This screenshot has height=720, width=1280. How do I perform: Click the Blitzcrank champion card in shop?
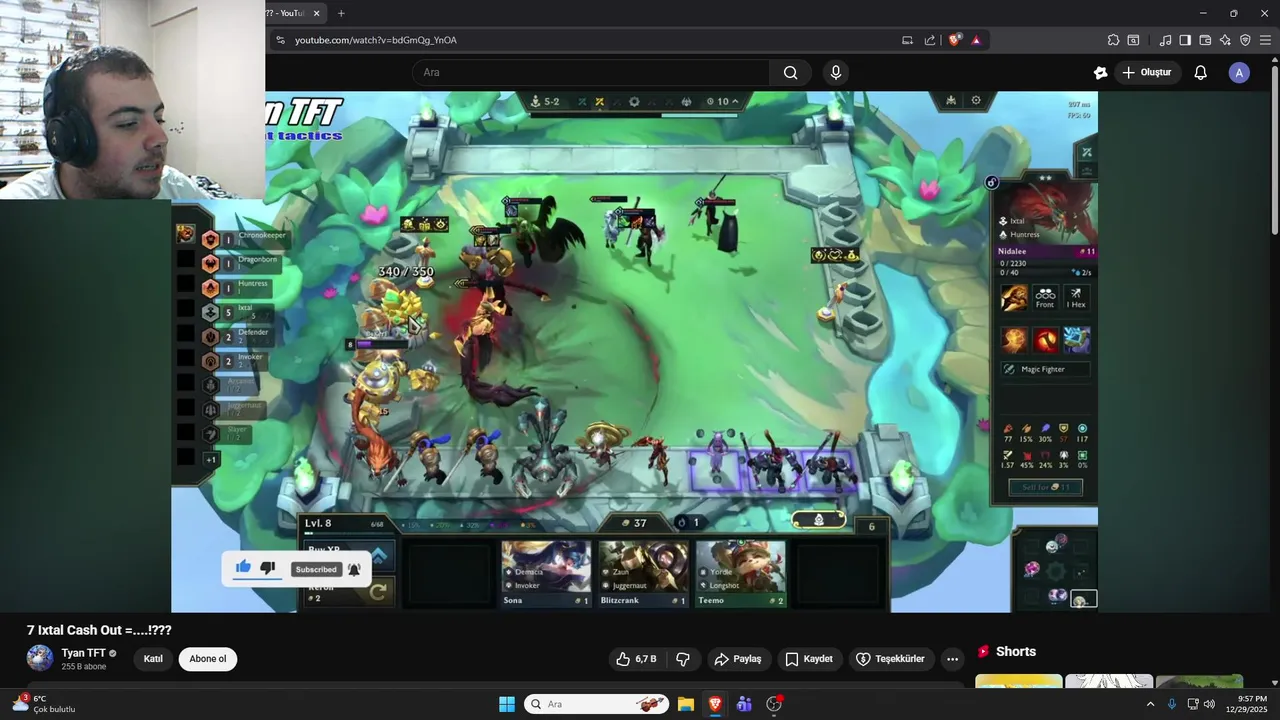643,573
